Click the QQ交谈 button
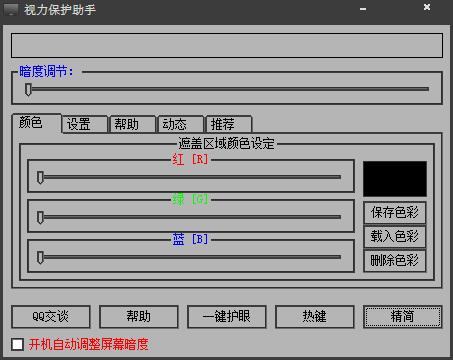The width and height of the screenshot is (453, 360). 51,317
